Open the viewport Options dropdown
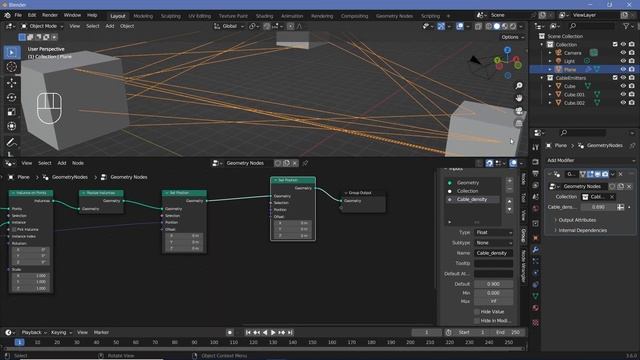 click(512, 37)
